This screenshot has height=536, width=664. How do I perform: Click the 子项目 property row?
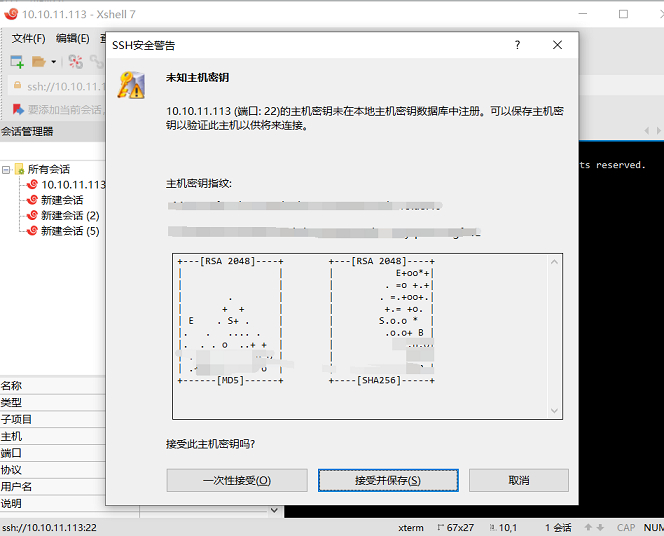(53, 420)
